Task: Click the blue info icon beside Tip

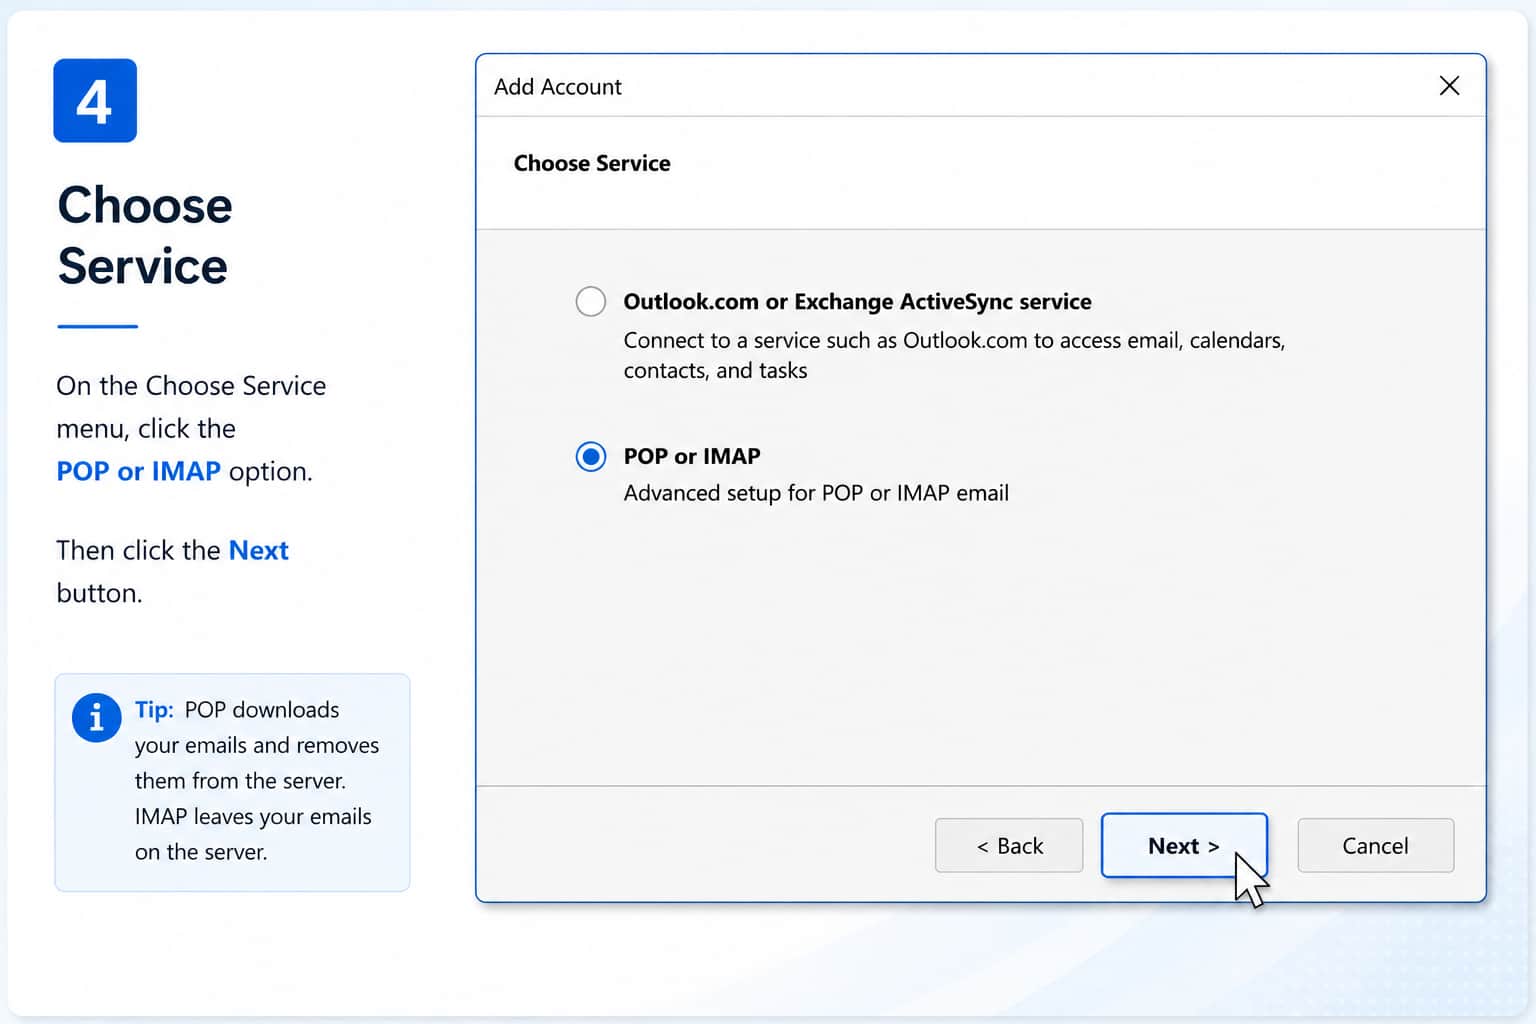Action: click(x=97, y=717)
